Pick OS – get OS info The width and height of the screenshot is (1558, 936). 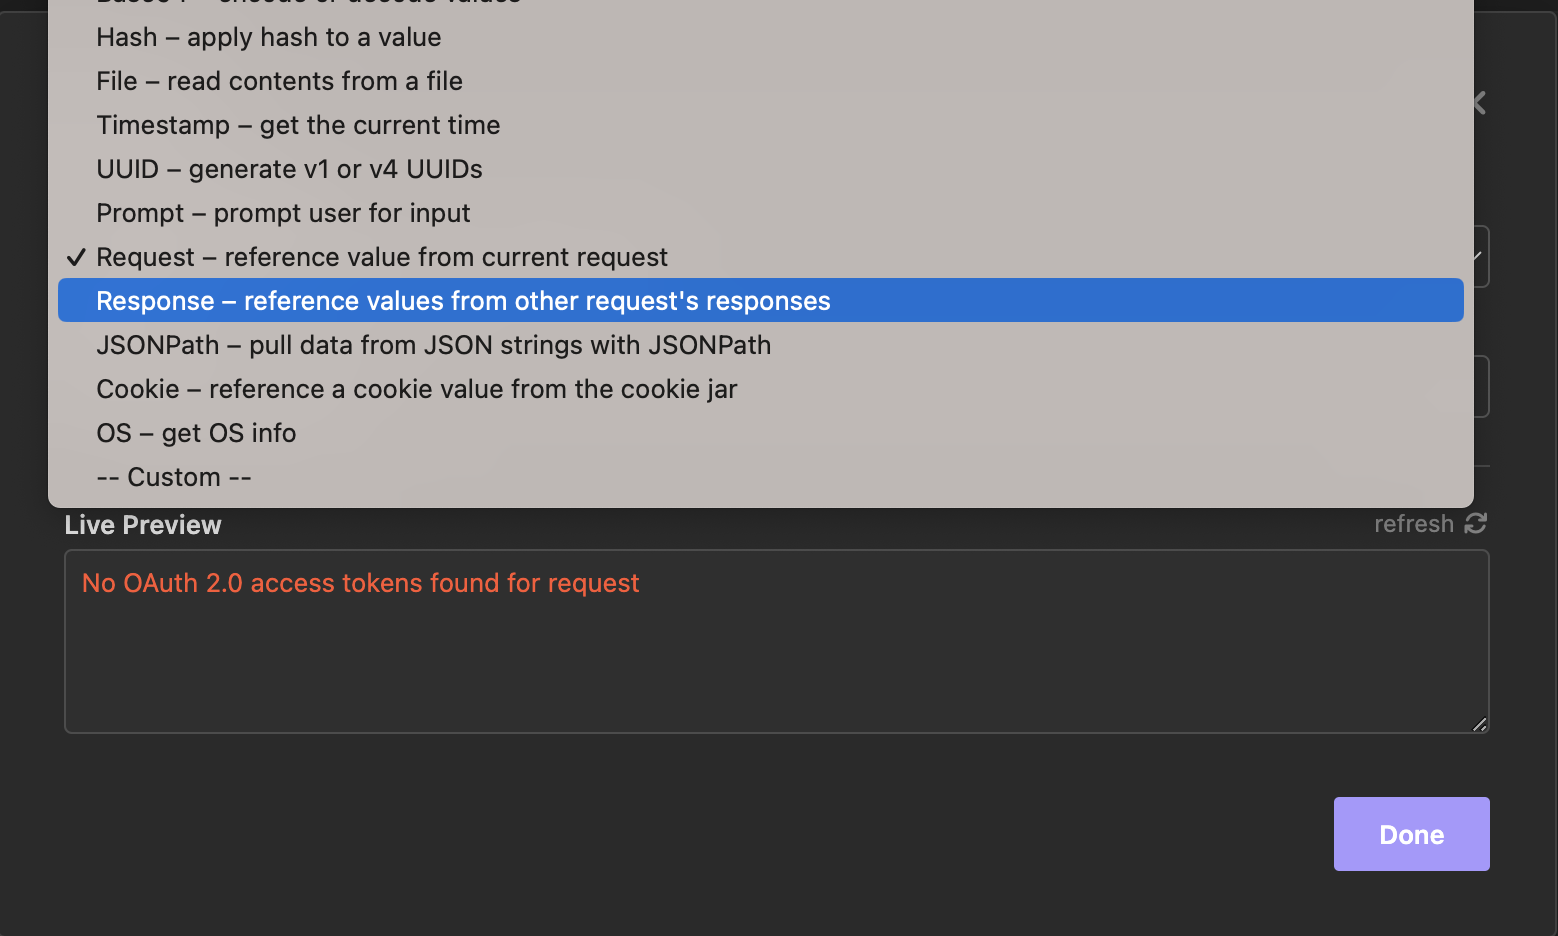point(196,433)
